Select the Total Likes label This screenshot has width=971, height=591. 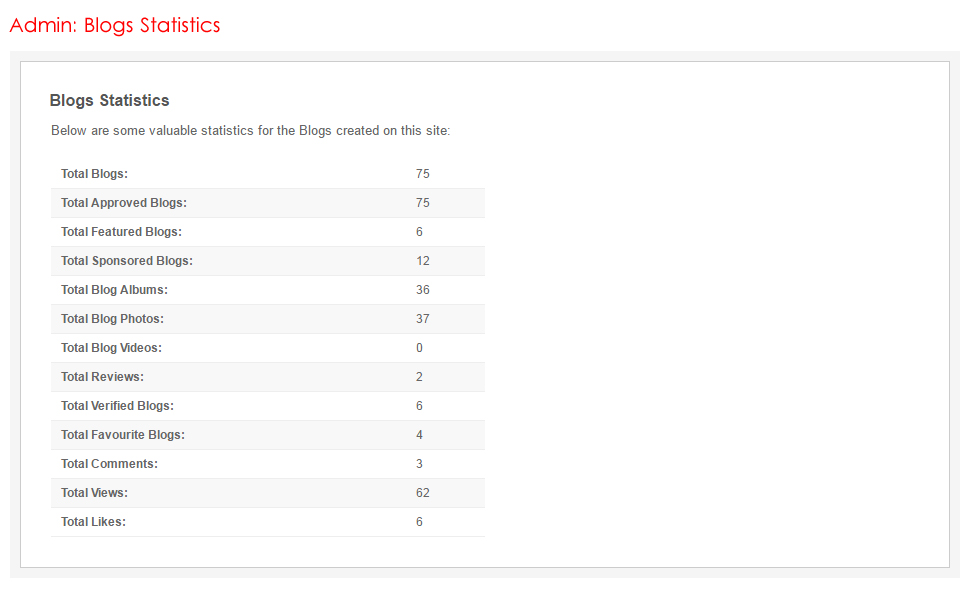tap(93, 522)
